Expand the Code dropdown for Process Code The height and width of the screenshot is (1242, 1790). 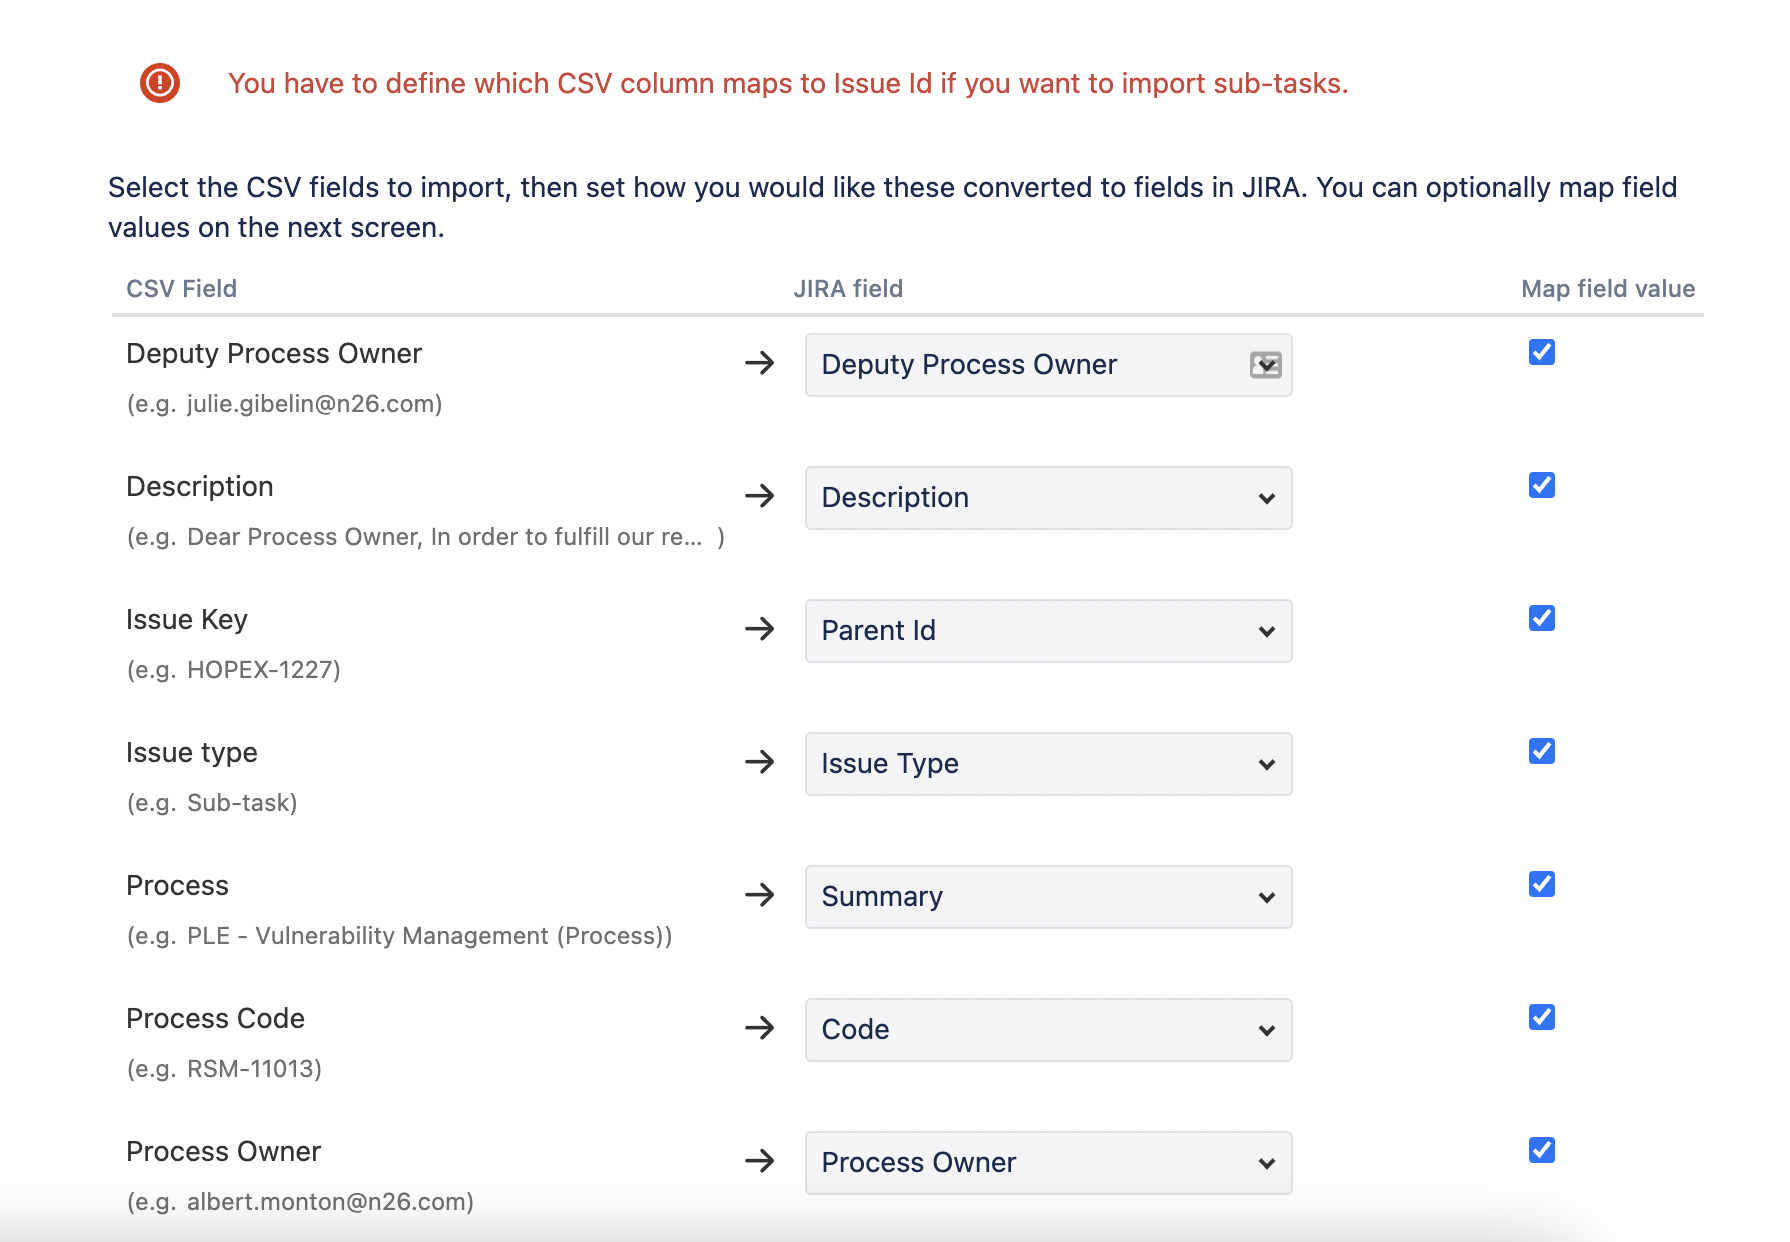click(1047, 1029)
